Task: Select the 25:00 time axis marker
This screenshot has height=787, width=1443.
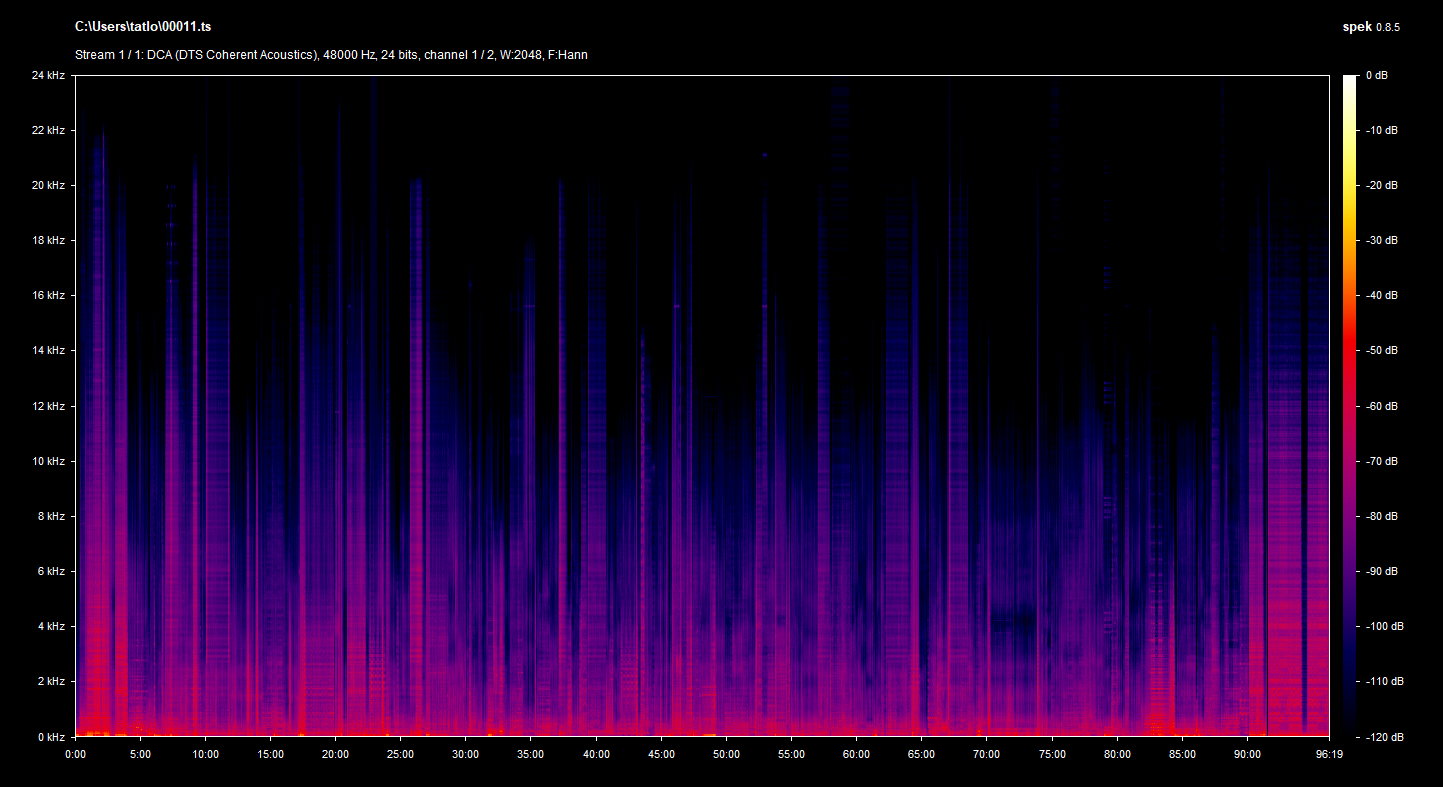Action: pos(400,755)
